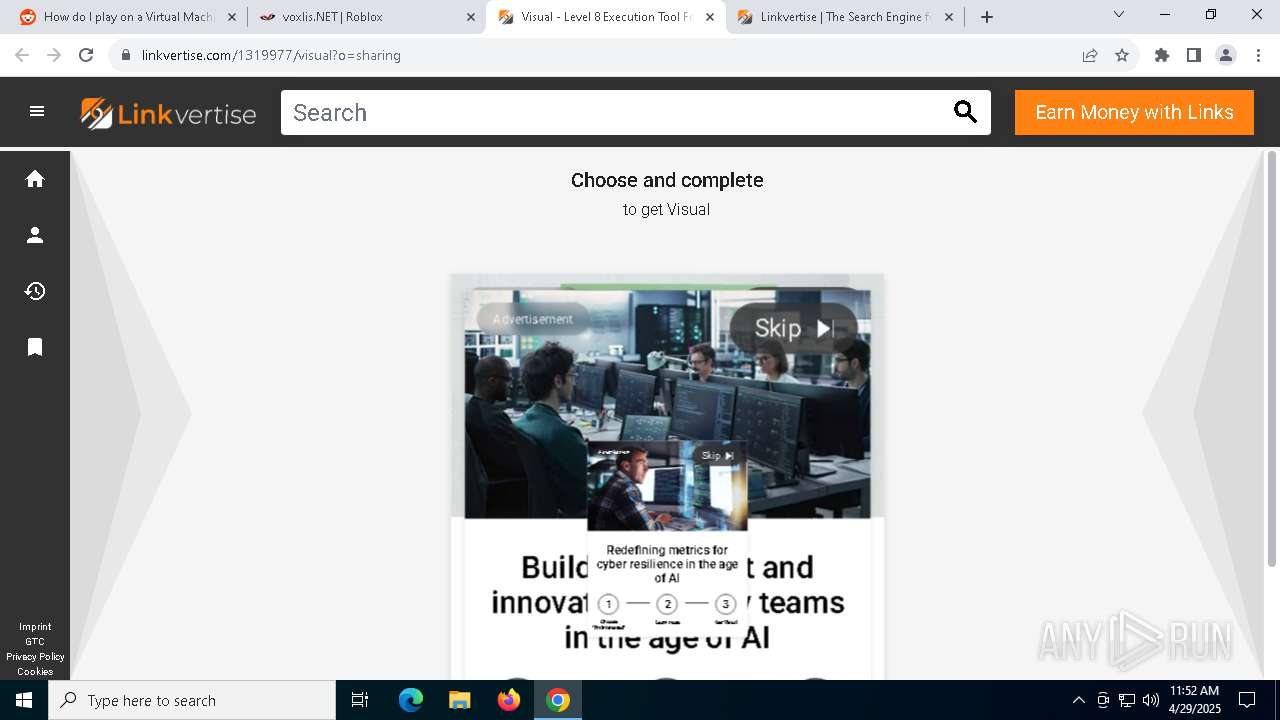Open volume control in system tray
Image resolution: width=1280 pixels, height=720 pixels.
1151,700
